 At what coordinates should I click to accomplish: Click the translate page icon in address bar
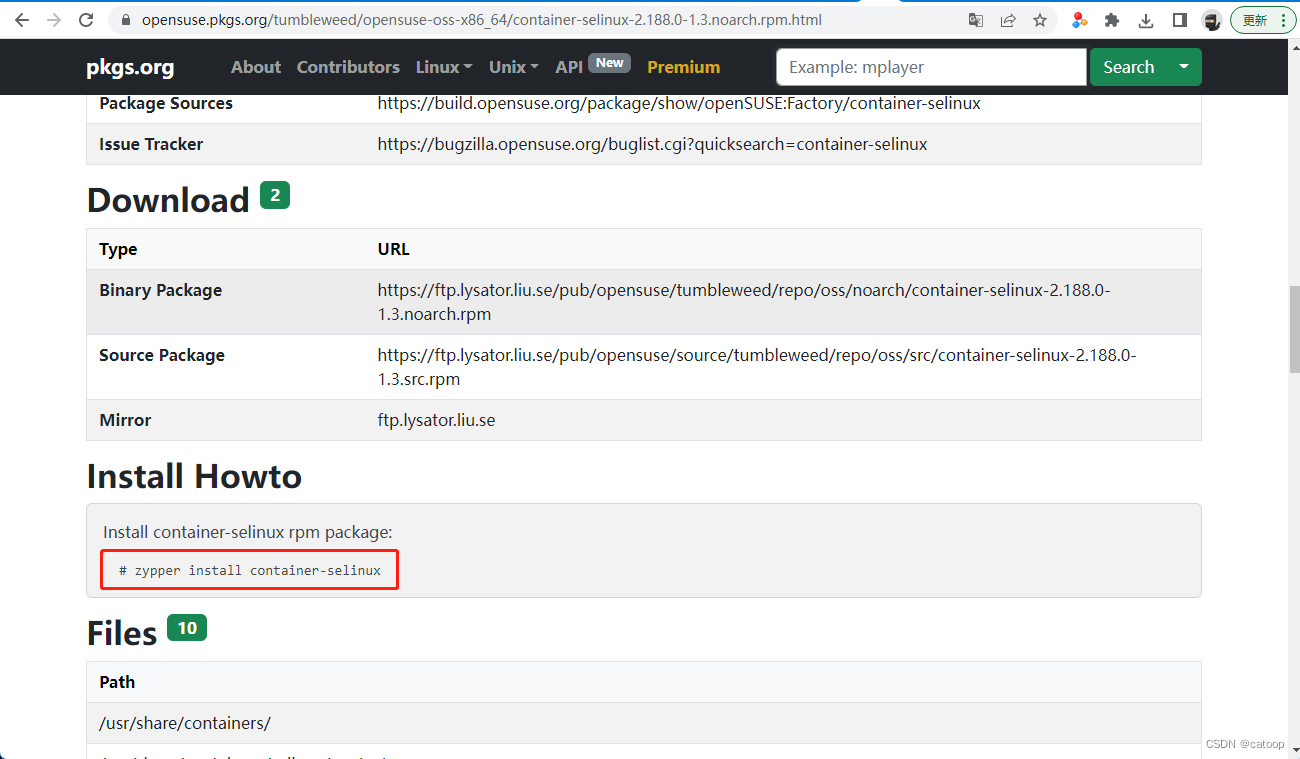975,19
